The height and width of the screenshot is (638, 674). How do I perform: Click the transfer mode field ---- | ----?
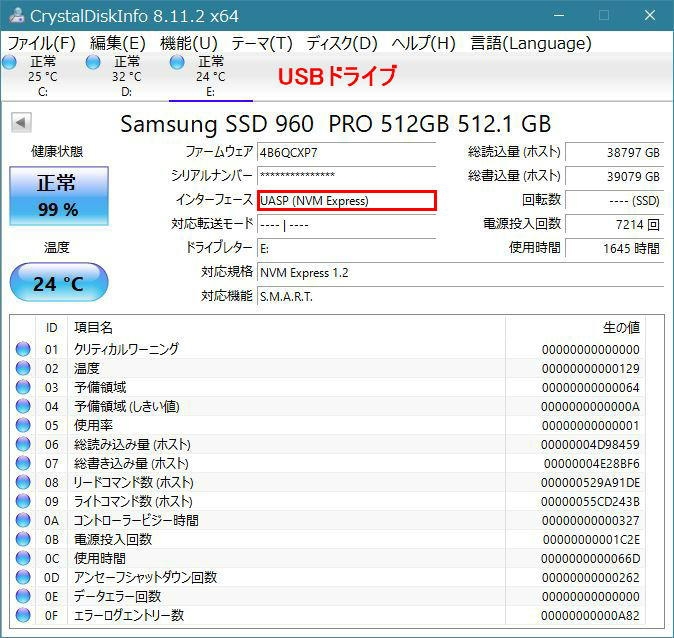346,224
